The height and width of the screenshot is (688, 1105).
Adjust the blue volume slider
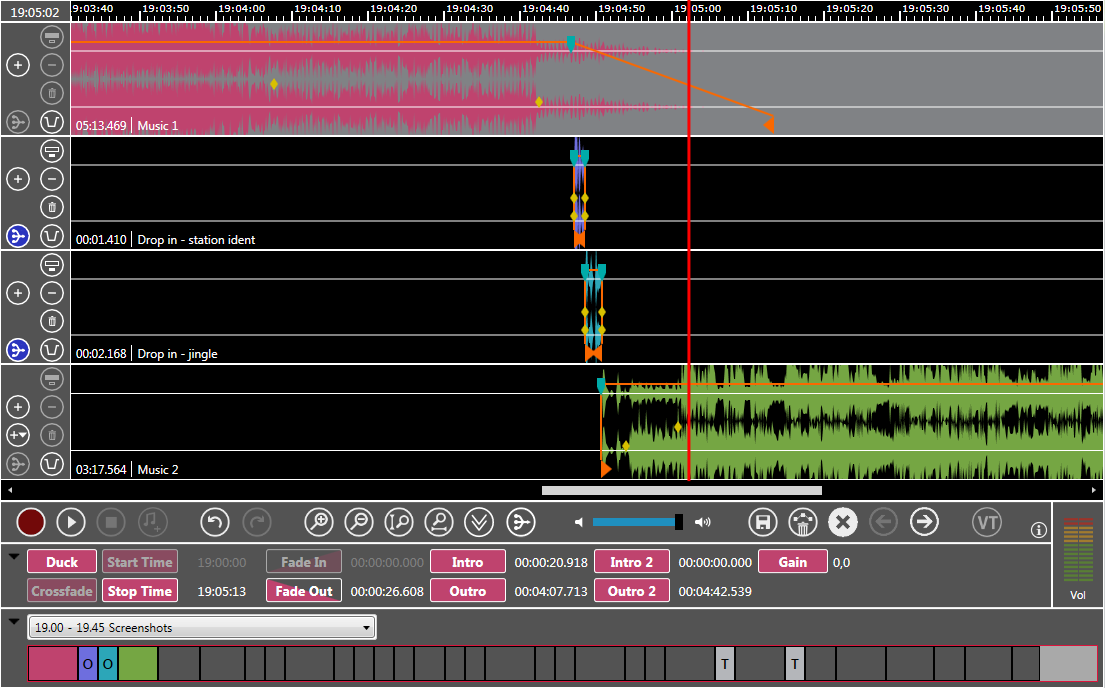click(x=637, y=522)
